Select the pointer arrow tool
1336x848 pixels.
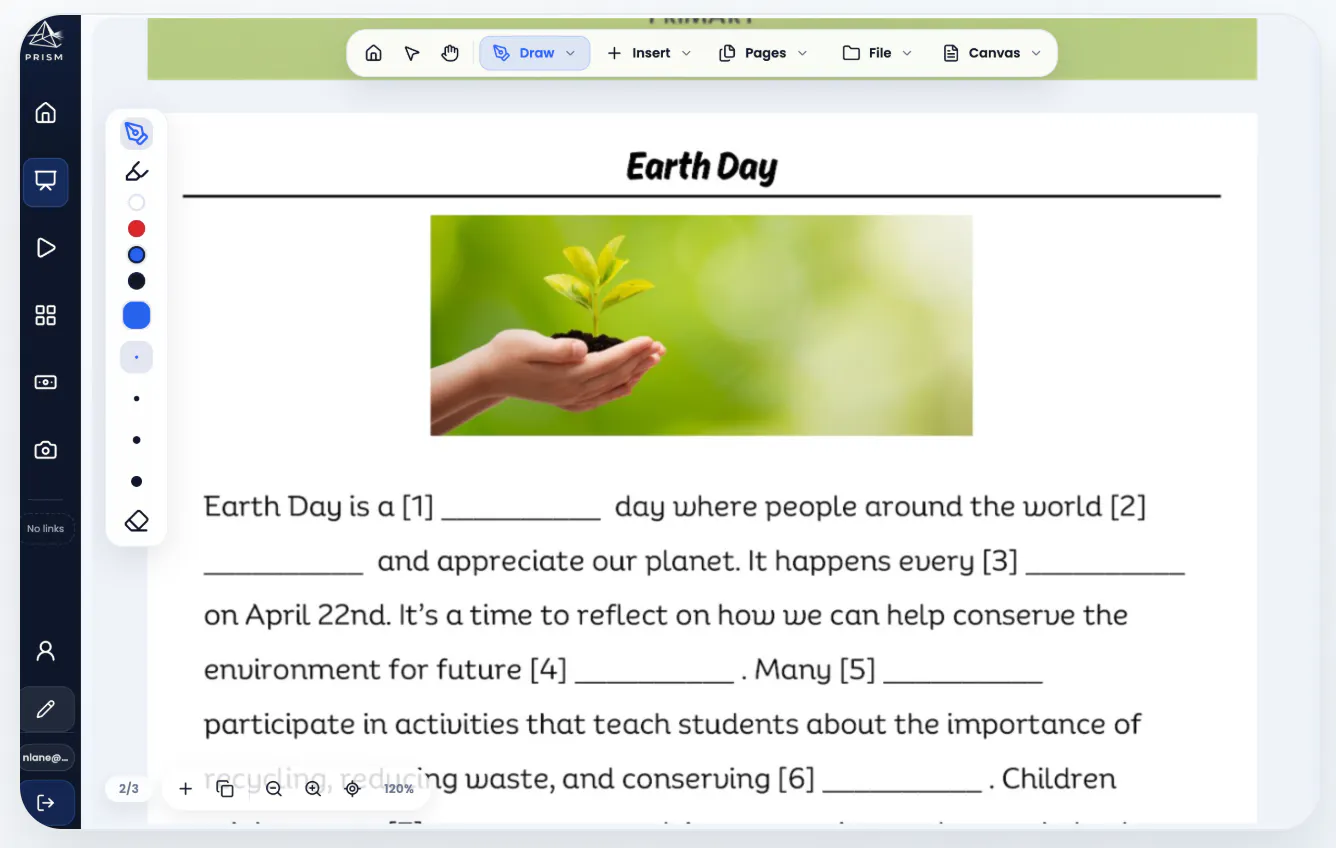pyautogui.click(x=412, y=53)
